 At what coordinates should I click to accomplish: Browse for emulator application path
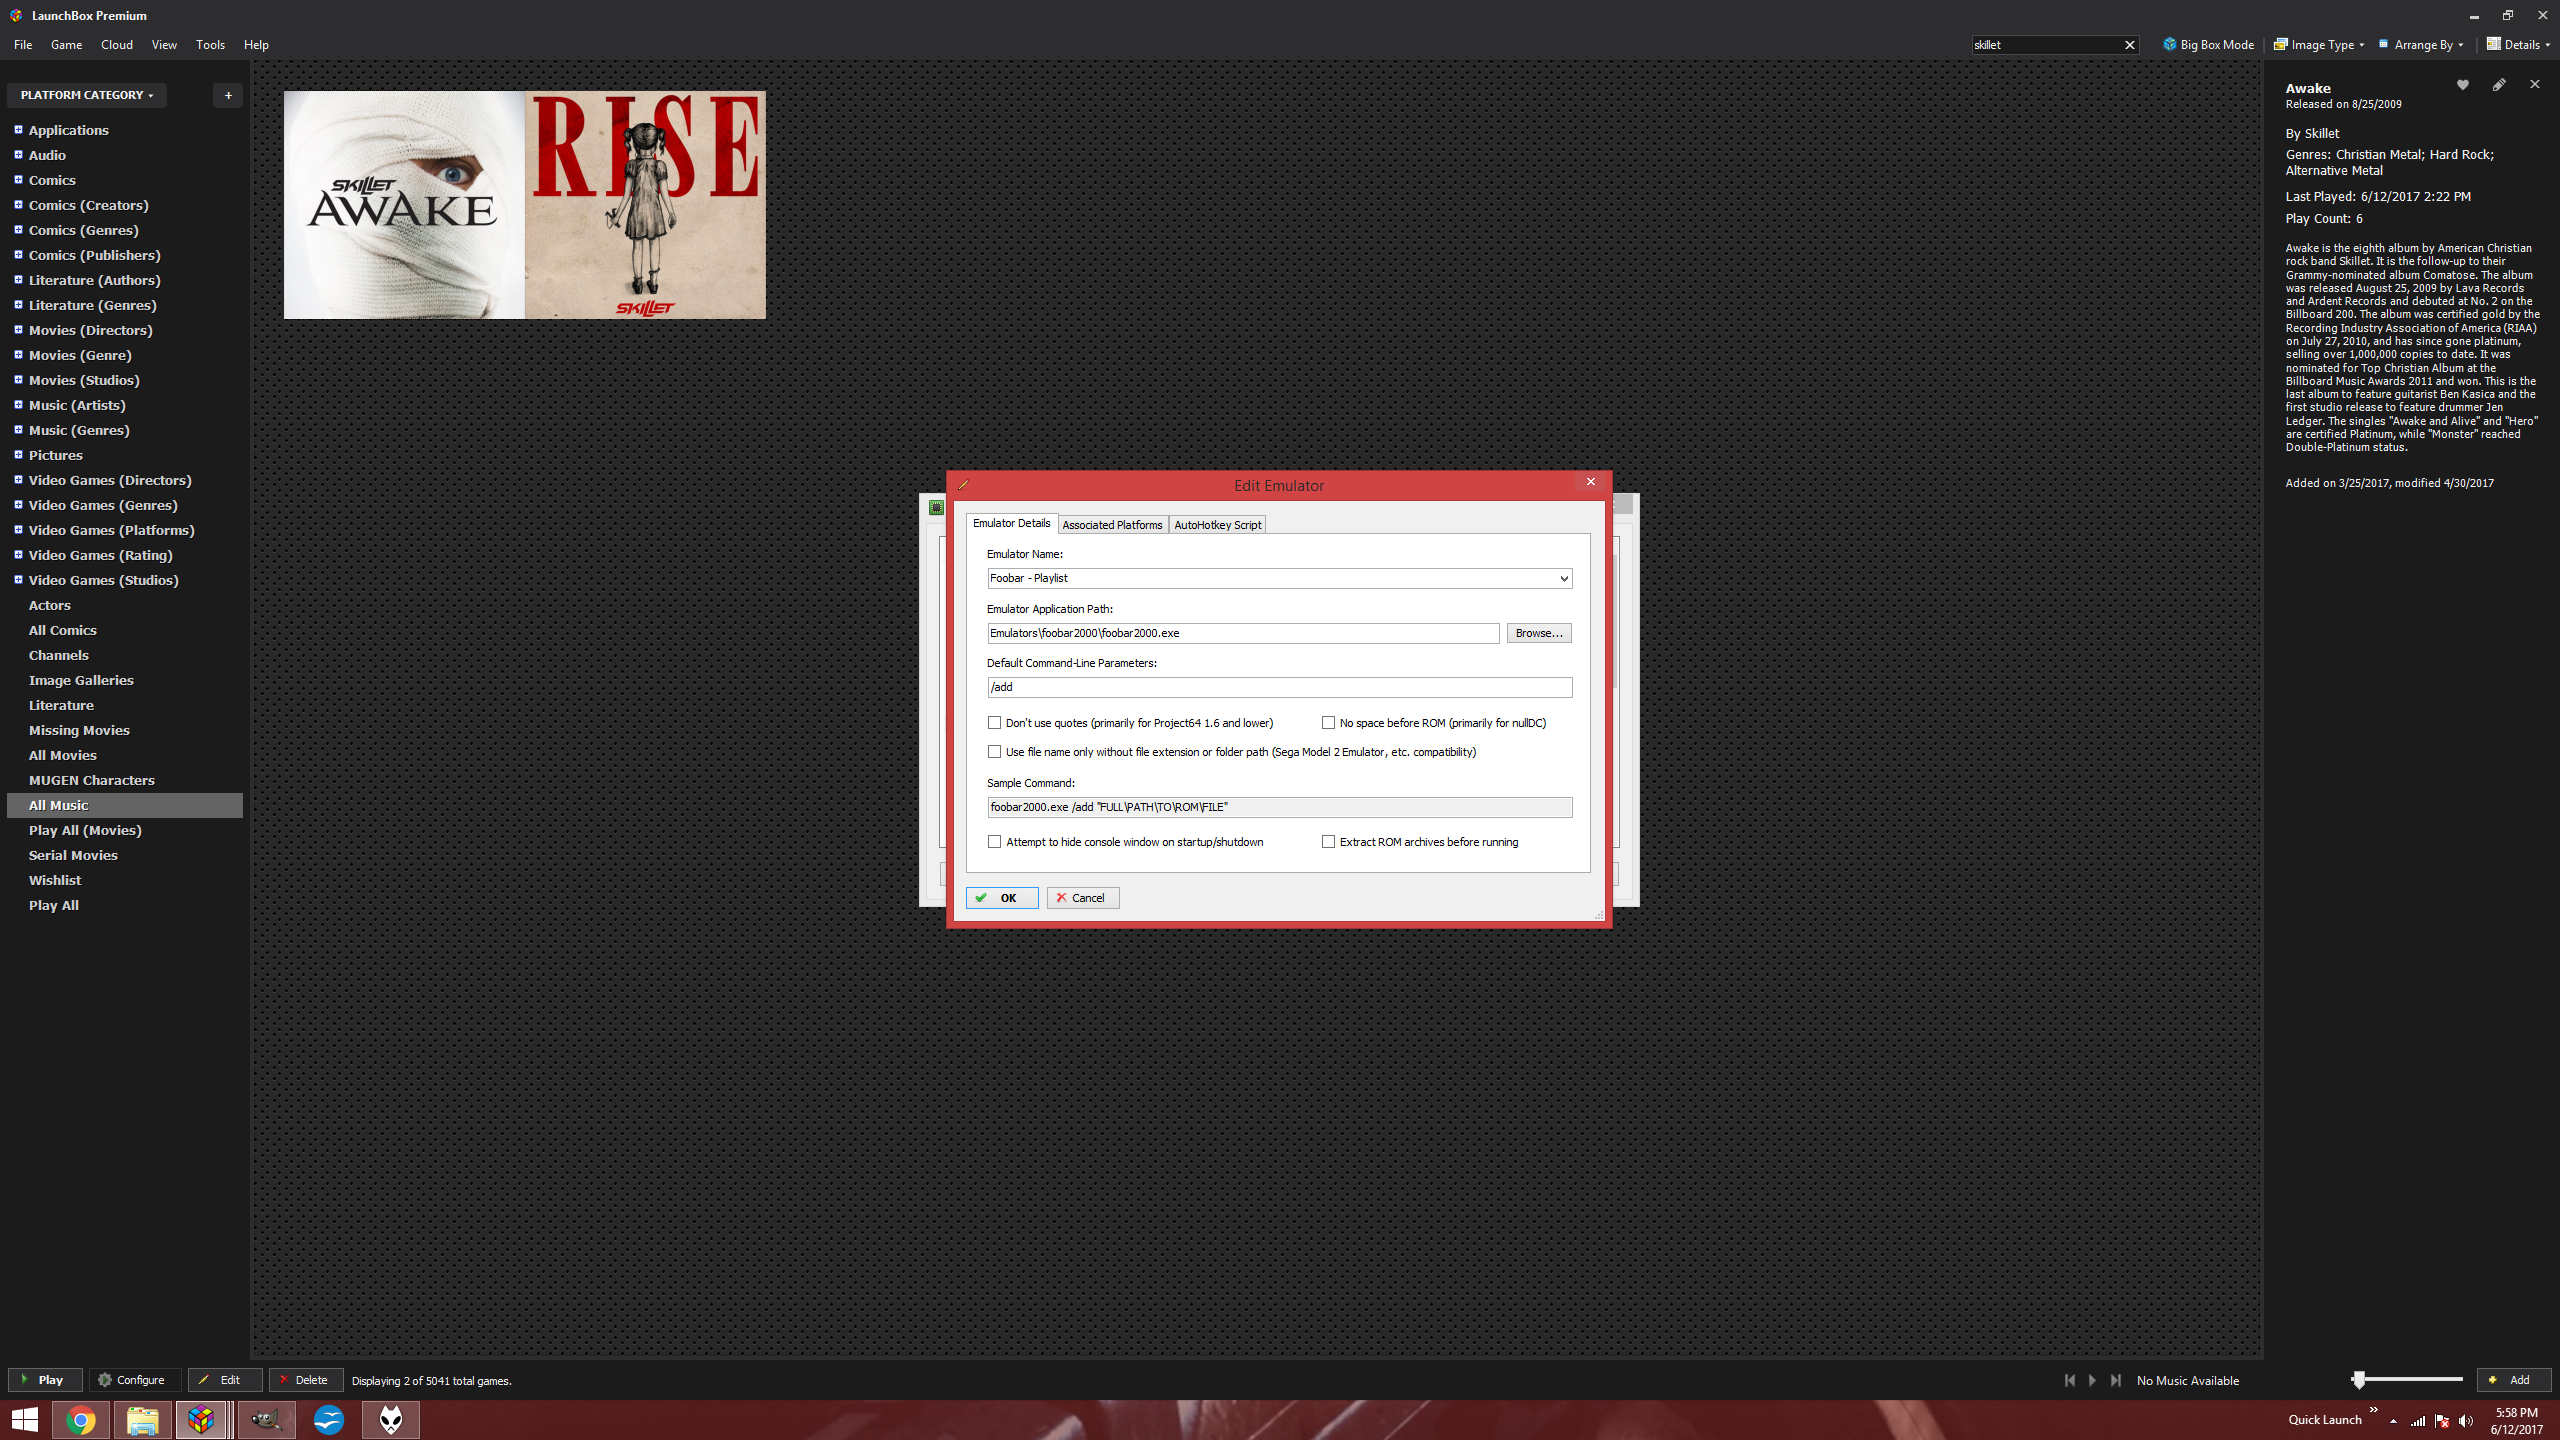point(1538,633)
